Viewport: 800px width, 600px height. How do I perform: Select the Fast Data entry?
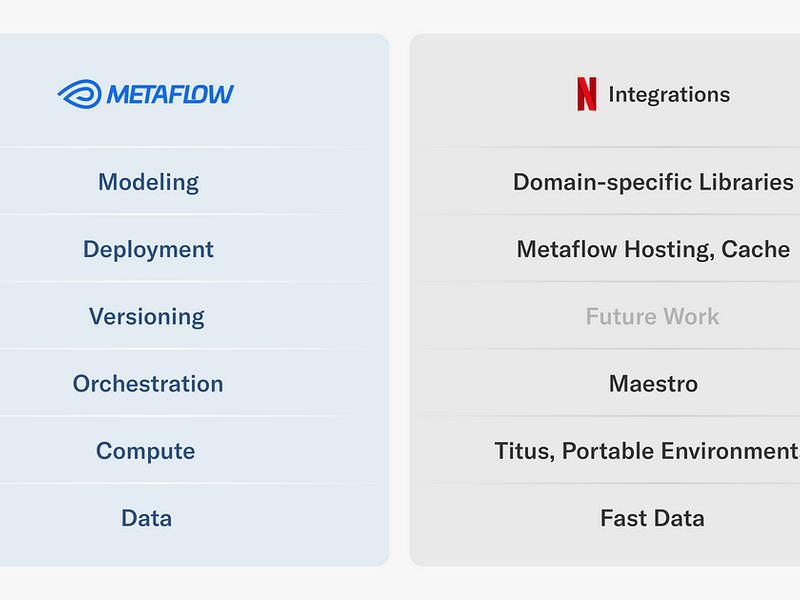653,518
